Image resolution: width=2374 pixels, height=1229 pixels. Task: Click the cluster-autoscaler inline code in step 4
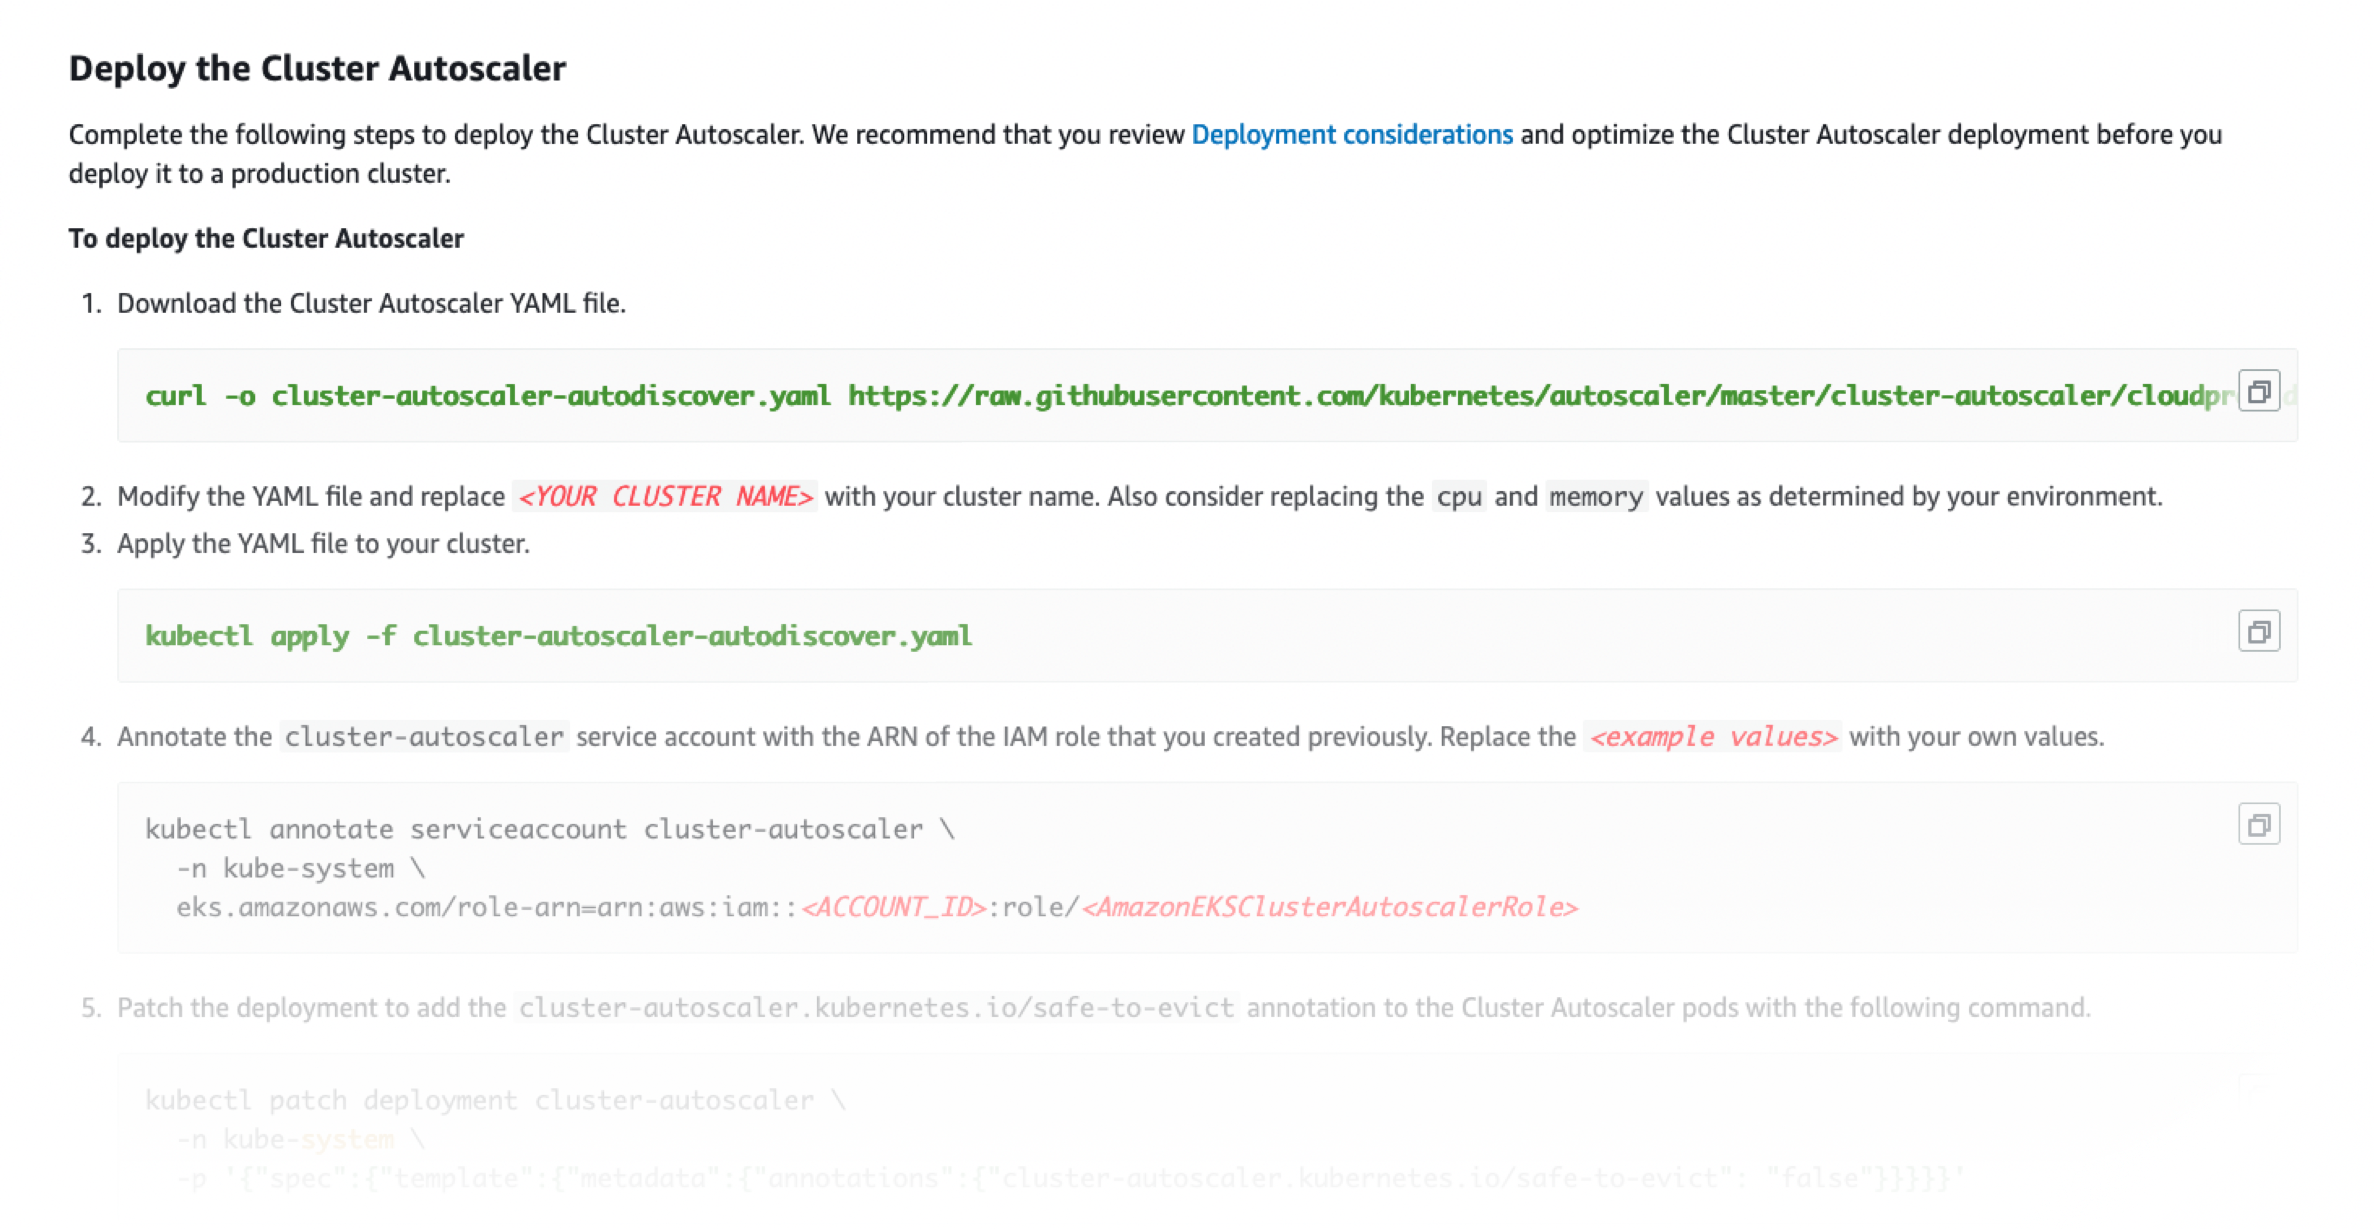click(424, 737)
